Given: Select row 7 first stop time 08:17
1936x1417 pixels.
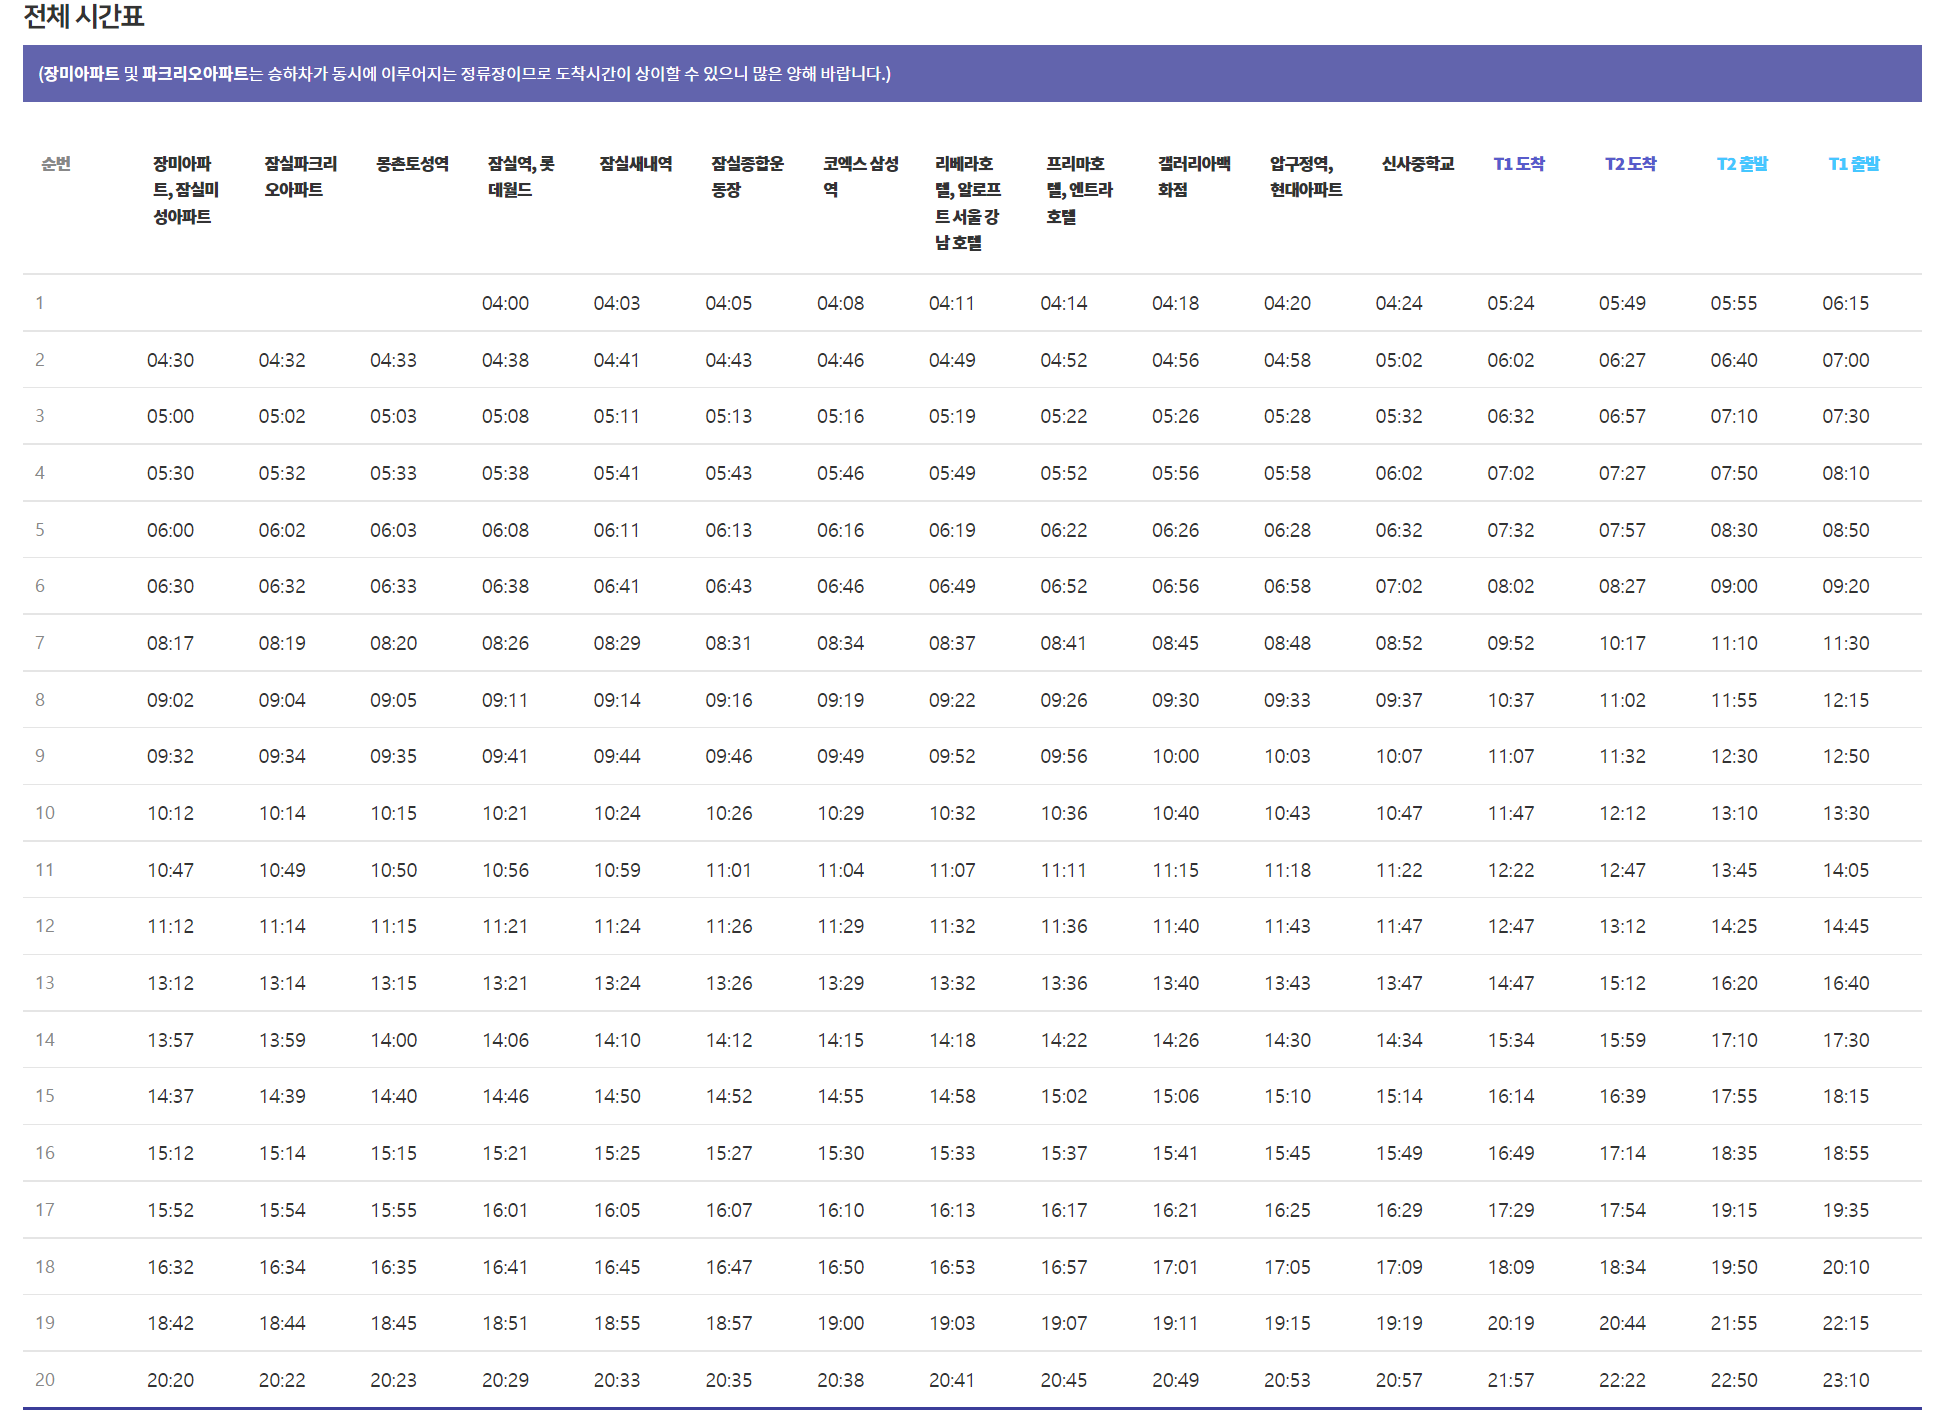Looking at the screenshot, I should pyautogui.click(x=170, y=643).
